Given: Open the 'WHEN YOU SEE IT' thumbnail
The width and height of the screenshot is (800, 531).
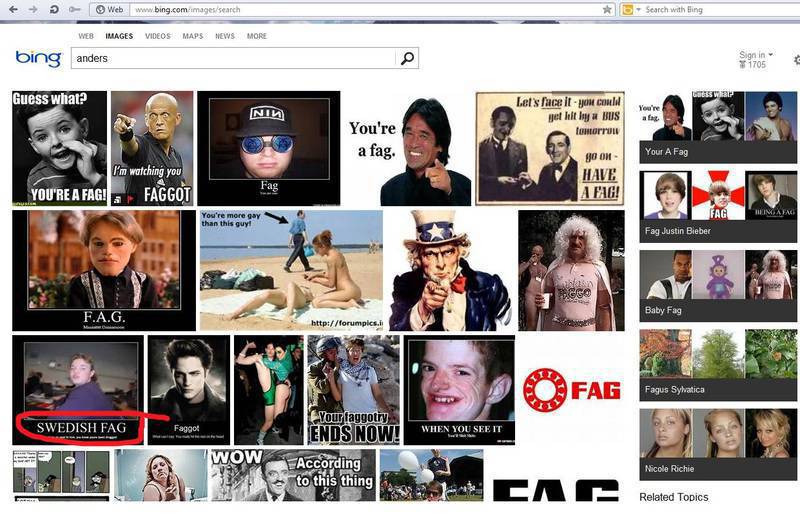Looking at the screenshot, I should (459, 390).
